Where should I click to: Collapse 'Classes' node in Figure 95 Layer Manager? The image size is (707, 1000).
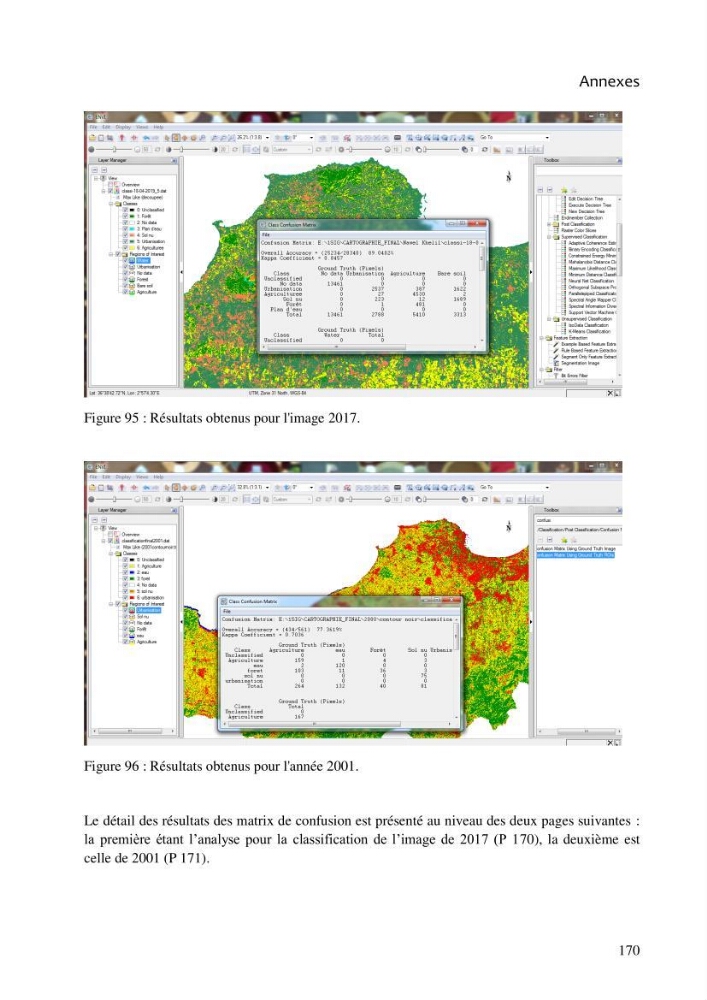point(111,203)
